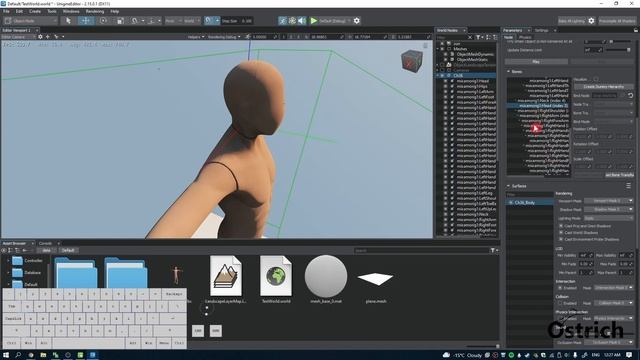The image size is (640, 360).
Task: Toggle visibility of ObjectMeshDynamic node
Action: pyautogui.click(x=446, y=54)
